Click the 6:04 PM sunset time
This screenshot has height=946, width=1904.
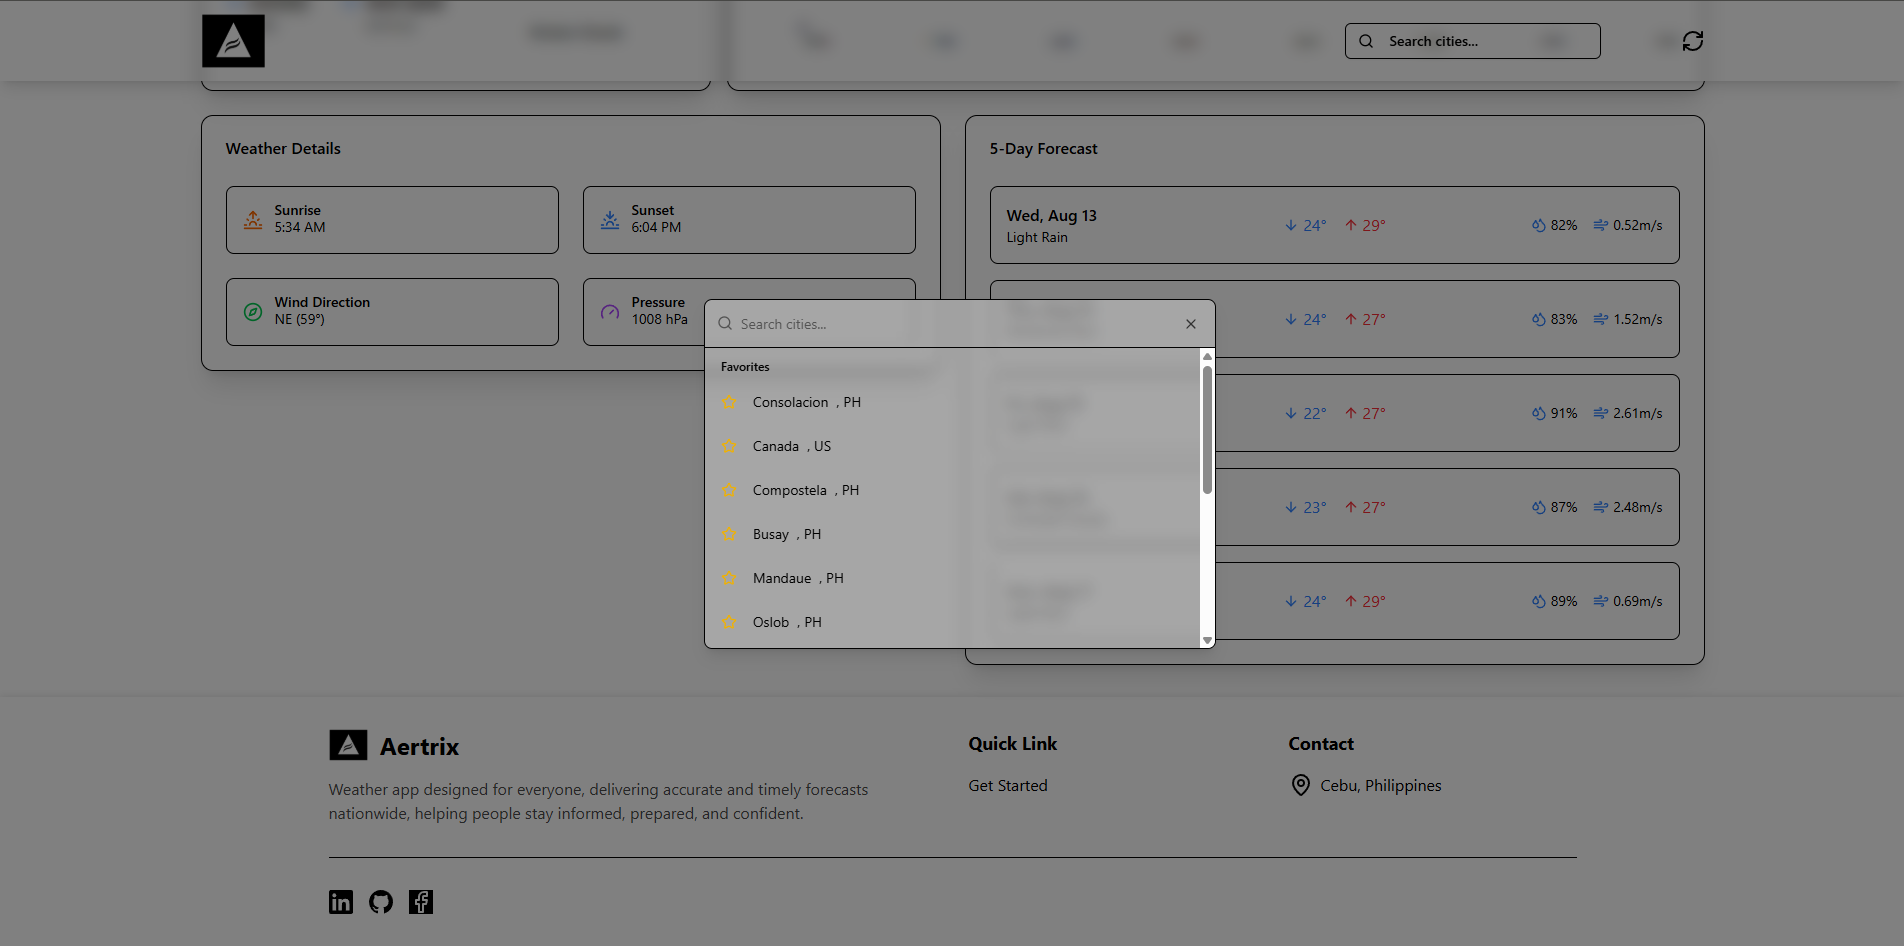(656, 227)
